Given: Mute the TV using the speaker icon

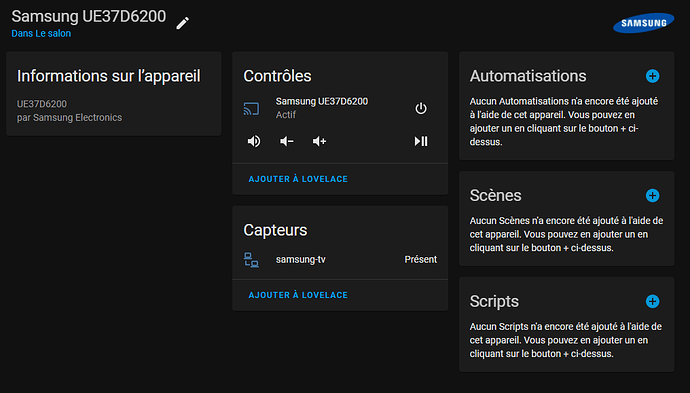Looking at the screenshot, I should [x=254, y=141].
